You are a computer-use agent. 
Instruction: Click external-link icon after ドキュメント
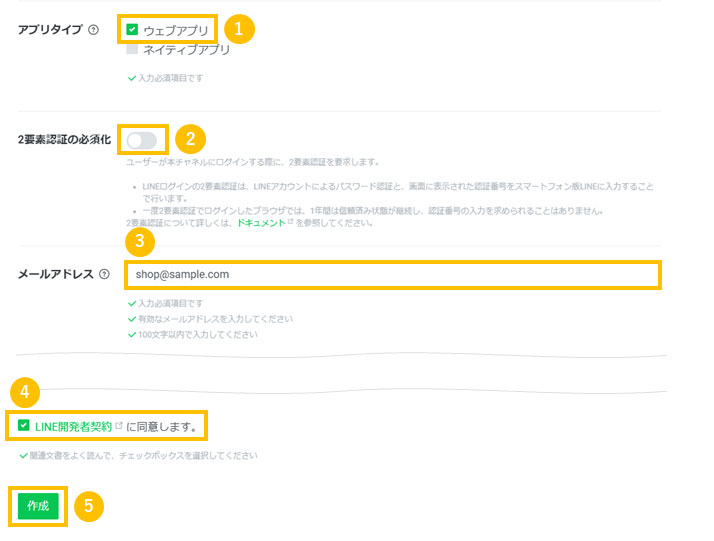tap(290, 223)
